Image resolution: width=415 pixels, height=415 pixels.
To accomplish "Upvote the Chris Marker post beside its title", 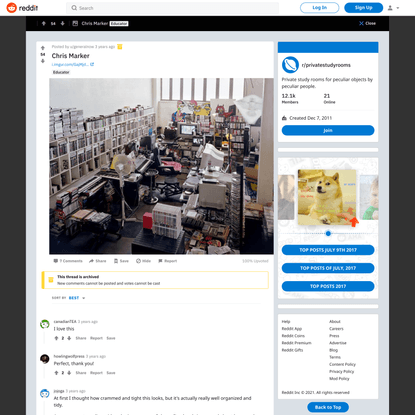I will [43, 48].
